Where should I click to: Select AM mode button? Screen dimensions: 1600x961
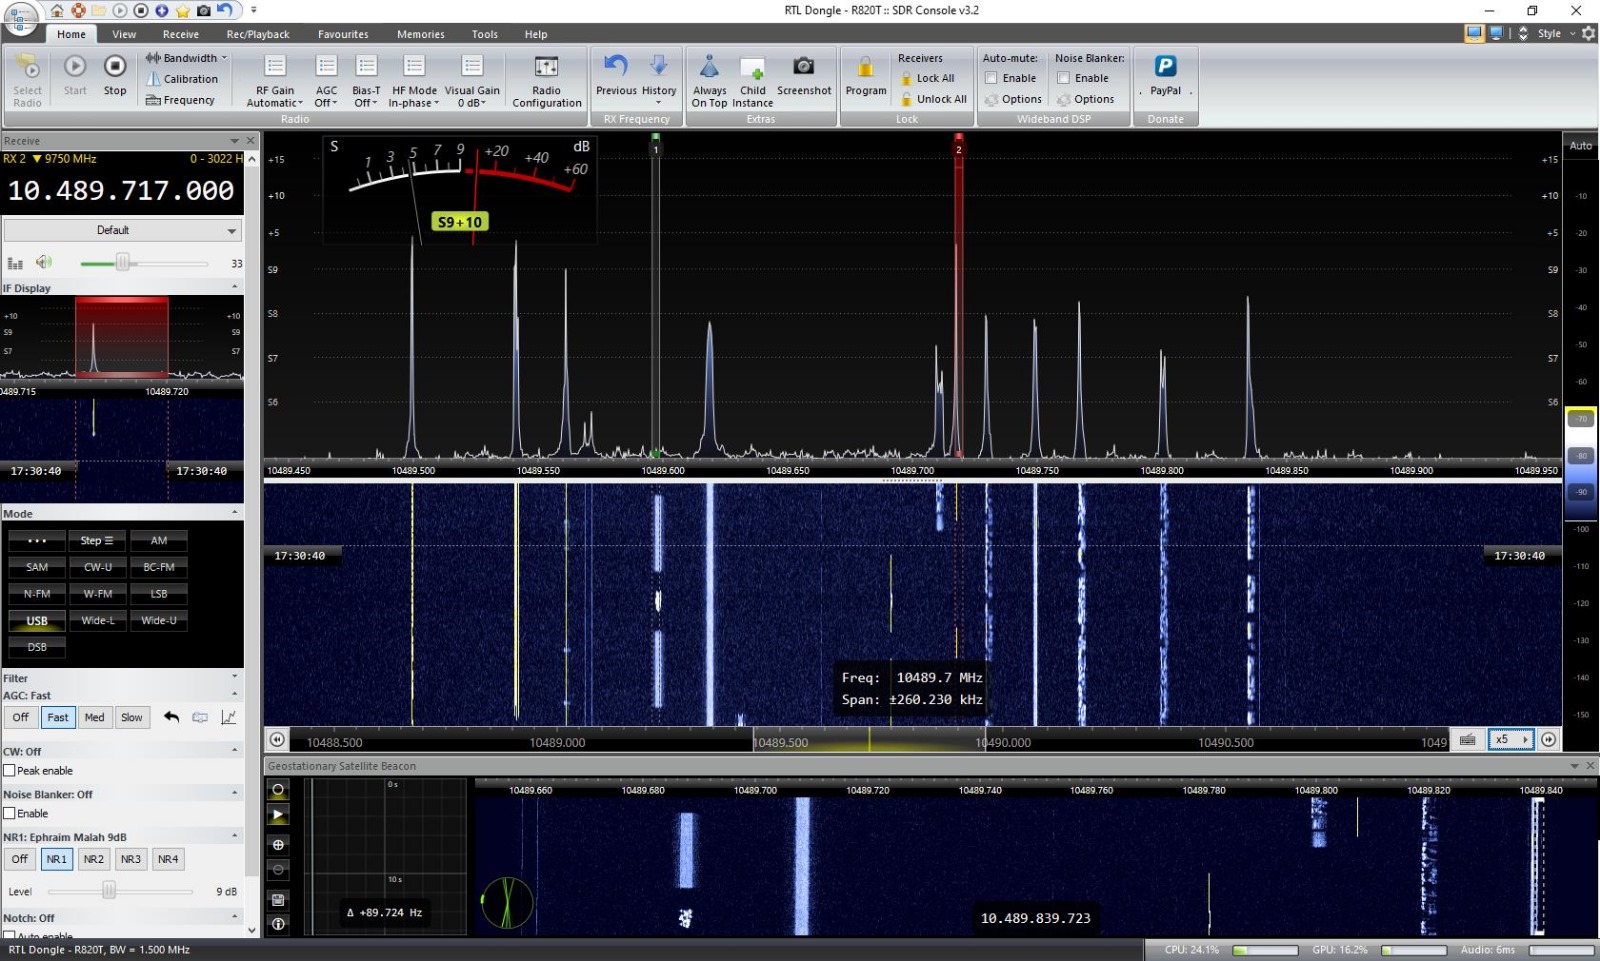159,540
